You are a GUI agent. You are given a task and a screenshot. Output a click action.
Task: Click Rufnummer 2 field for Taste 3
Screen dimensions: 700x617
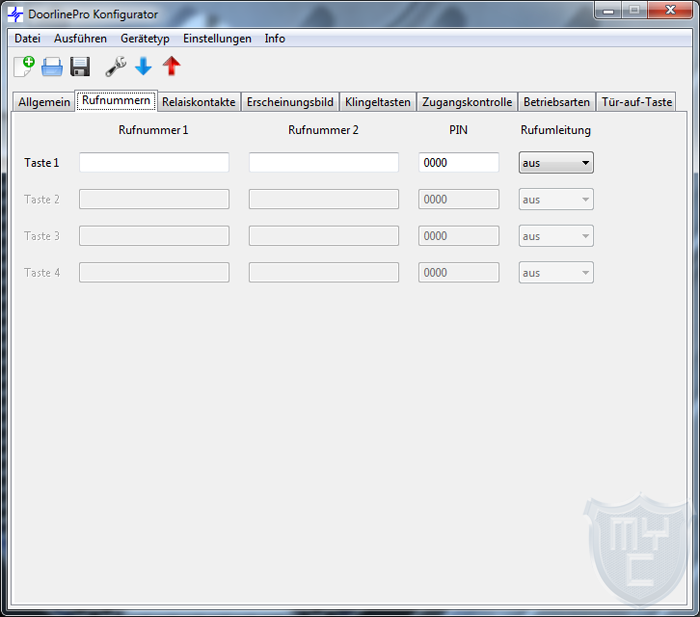[x=324, y=236]
